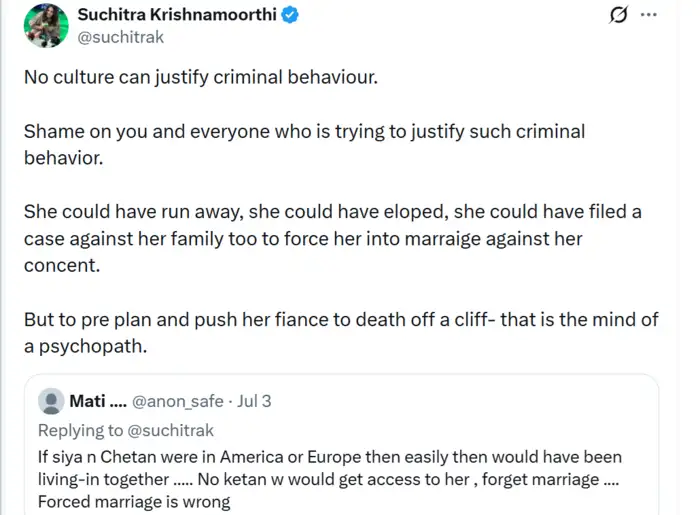This screenshot has width=700, height=515.
Task: Open the three-dot more options menu
Action: [x=648, y=14]
